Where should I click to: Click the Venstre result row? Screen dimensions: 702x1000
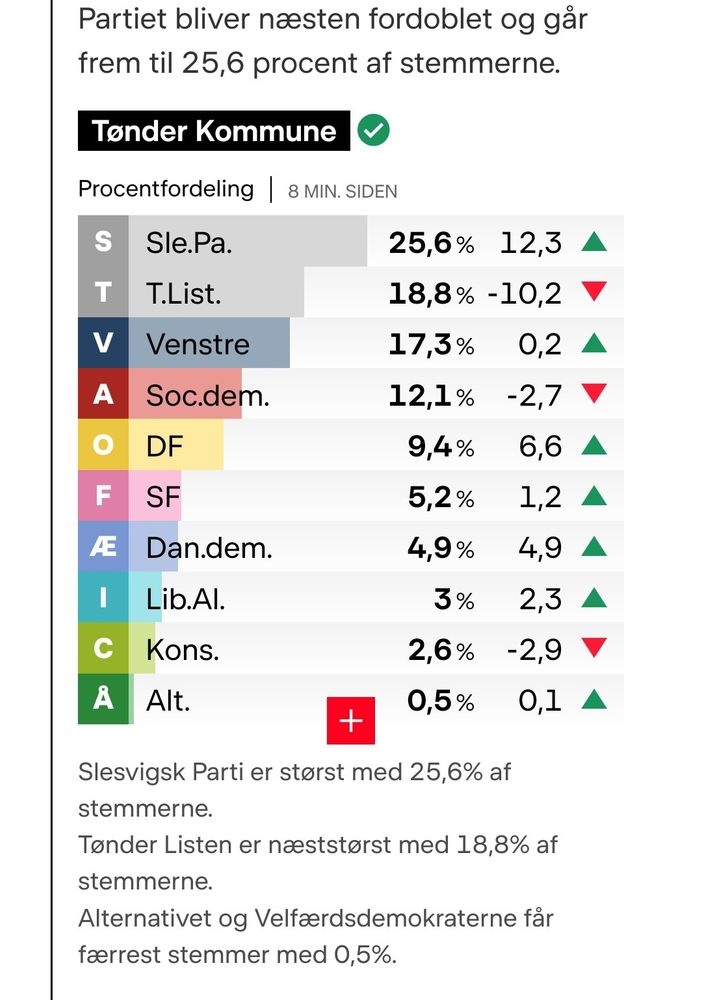[351, 343]
